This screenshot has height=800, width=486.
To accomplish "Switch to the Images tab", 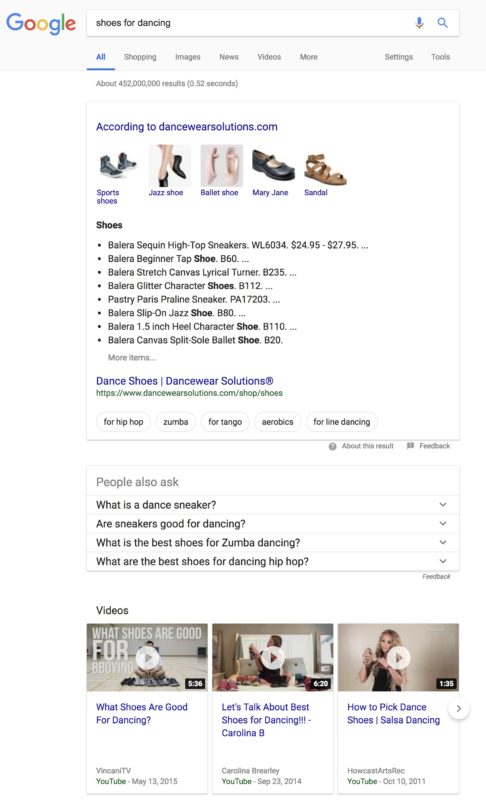I will pyautogui.click(x=188, y=57).
